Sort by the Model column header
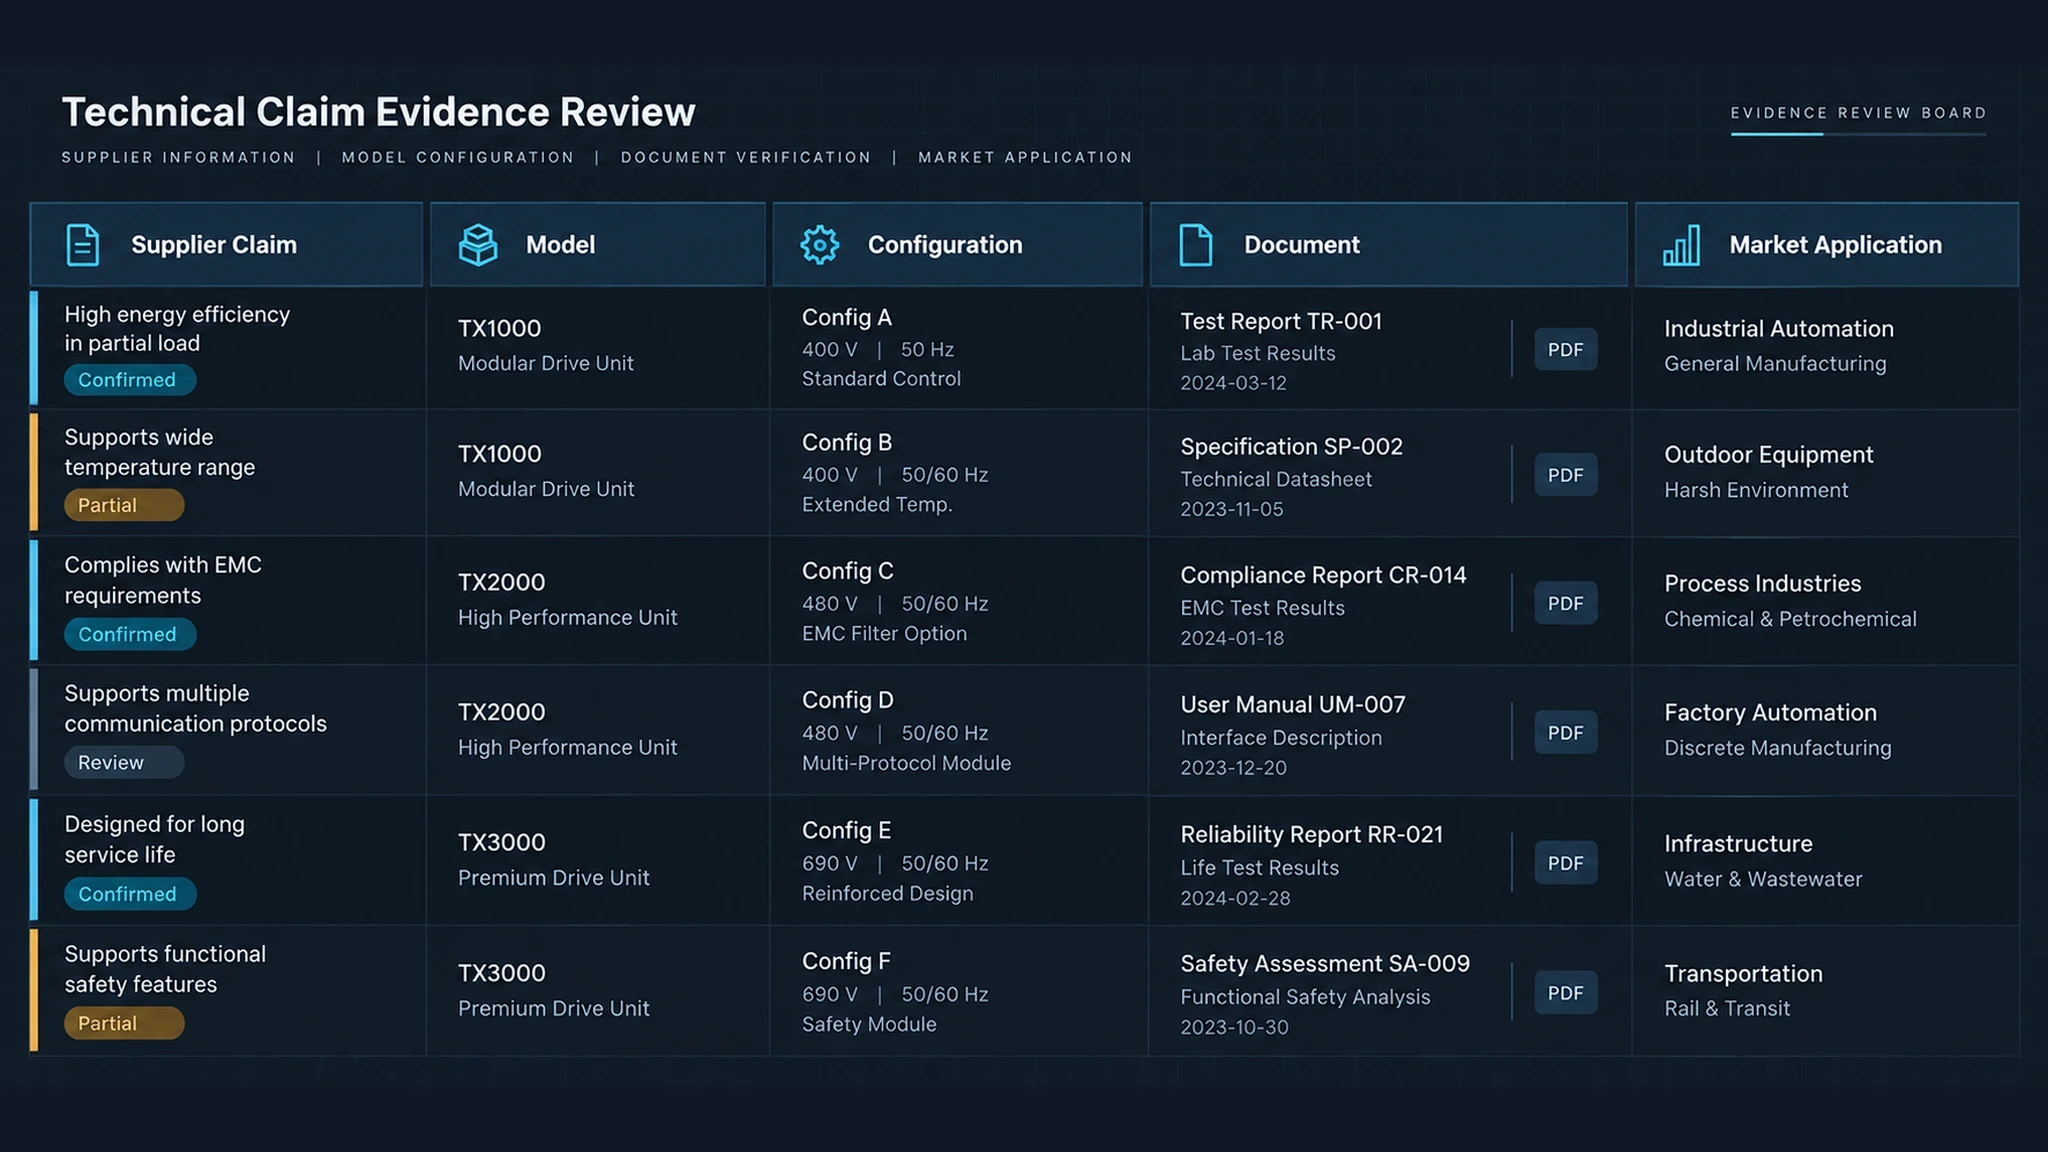Image resolution: width=2048 pixels, height=1152 pixels. click(x=598, y=245)
